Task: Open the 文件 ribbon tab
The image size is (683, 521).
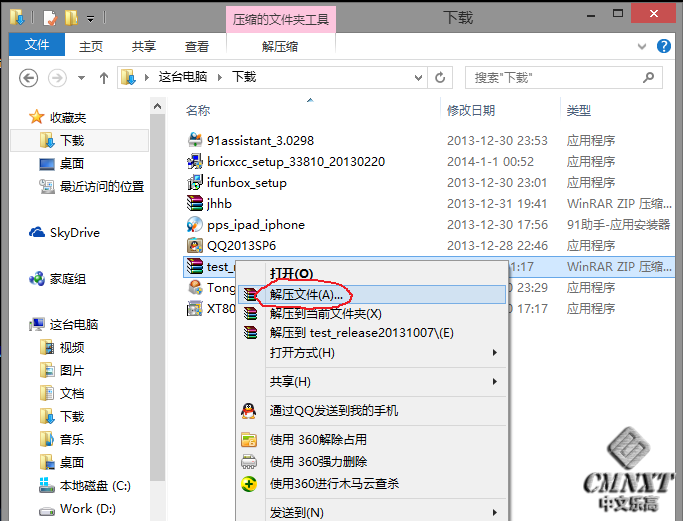Action: [x=37, y=44]
